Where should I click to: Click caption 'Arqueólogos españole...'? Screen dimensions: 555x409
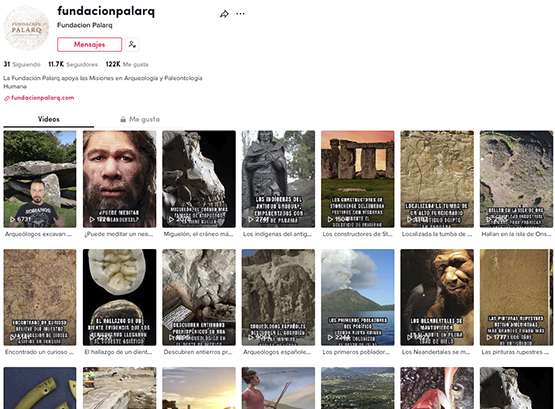277,352
